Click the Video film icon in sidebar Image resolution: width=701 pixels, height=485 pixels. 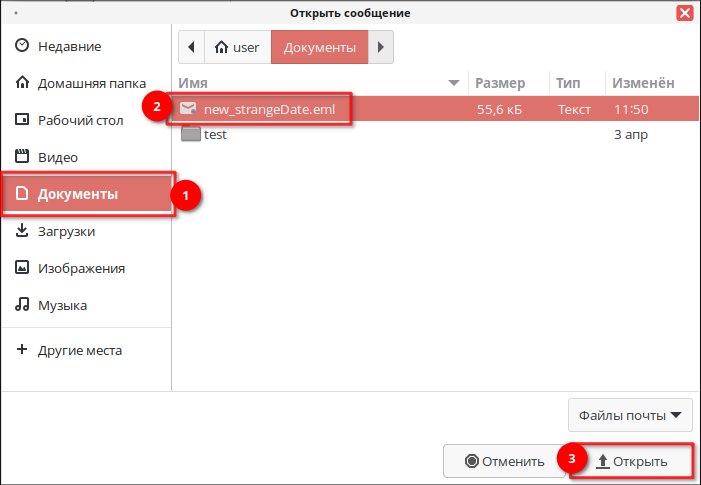tap(22, 157)
